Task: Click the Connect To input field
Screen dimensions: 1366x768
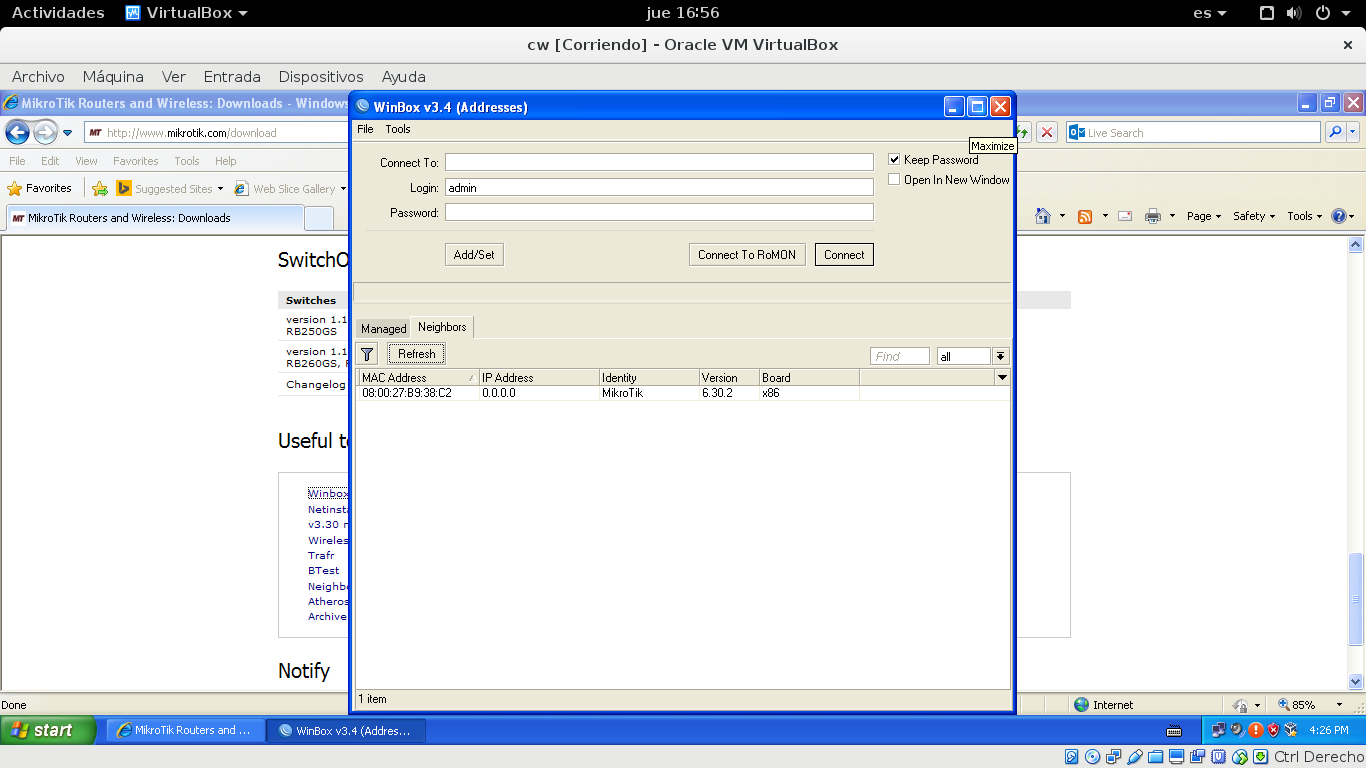Action: tap(659, 162)
